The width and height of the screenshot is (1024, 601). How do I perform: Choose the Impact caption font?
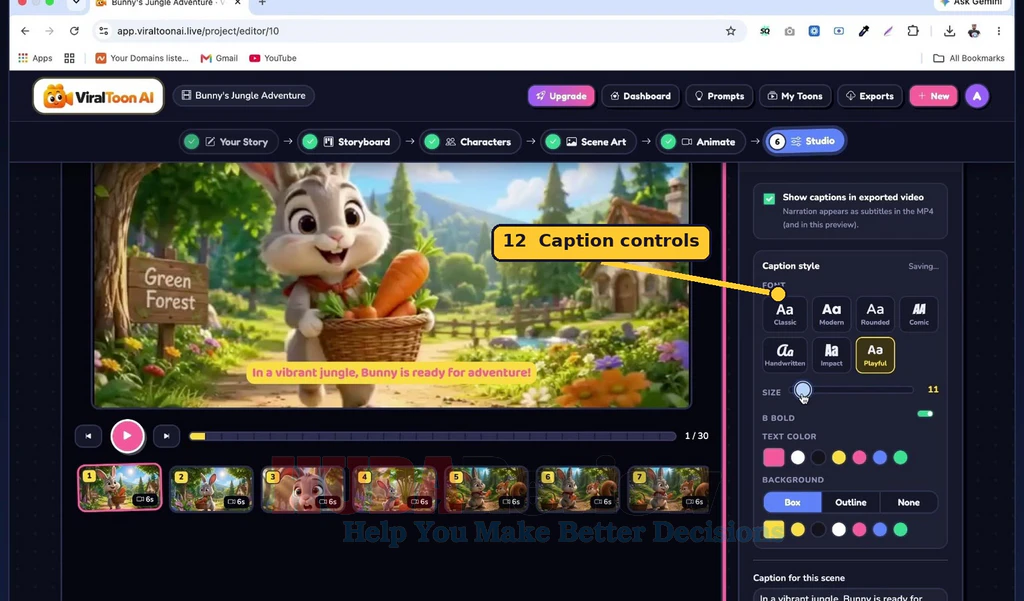point(831,355)
